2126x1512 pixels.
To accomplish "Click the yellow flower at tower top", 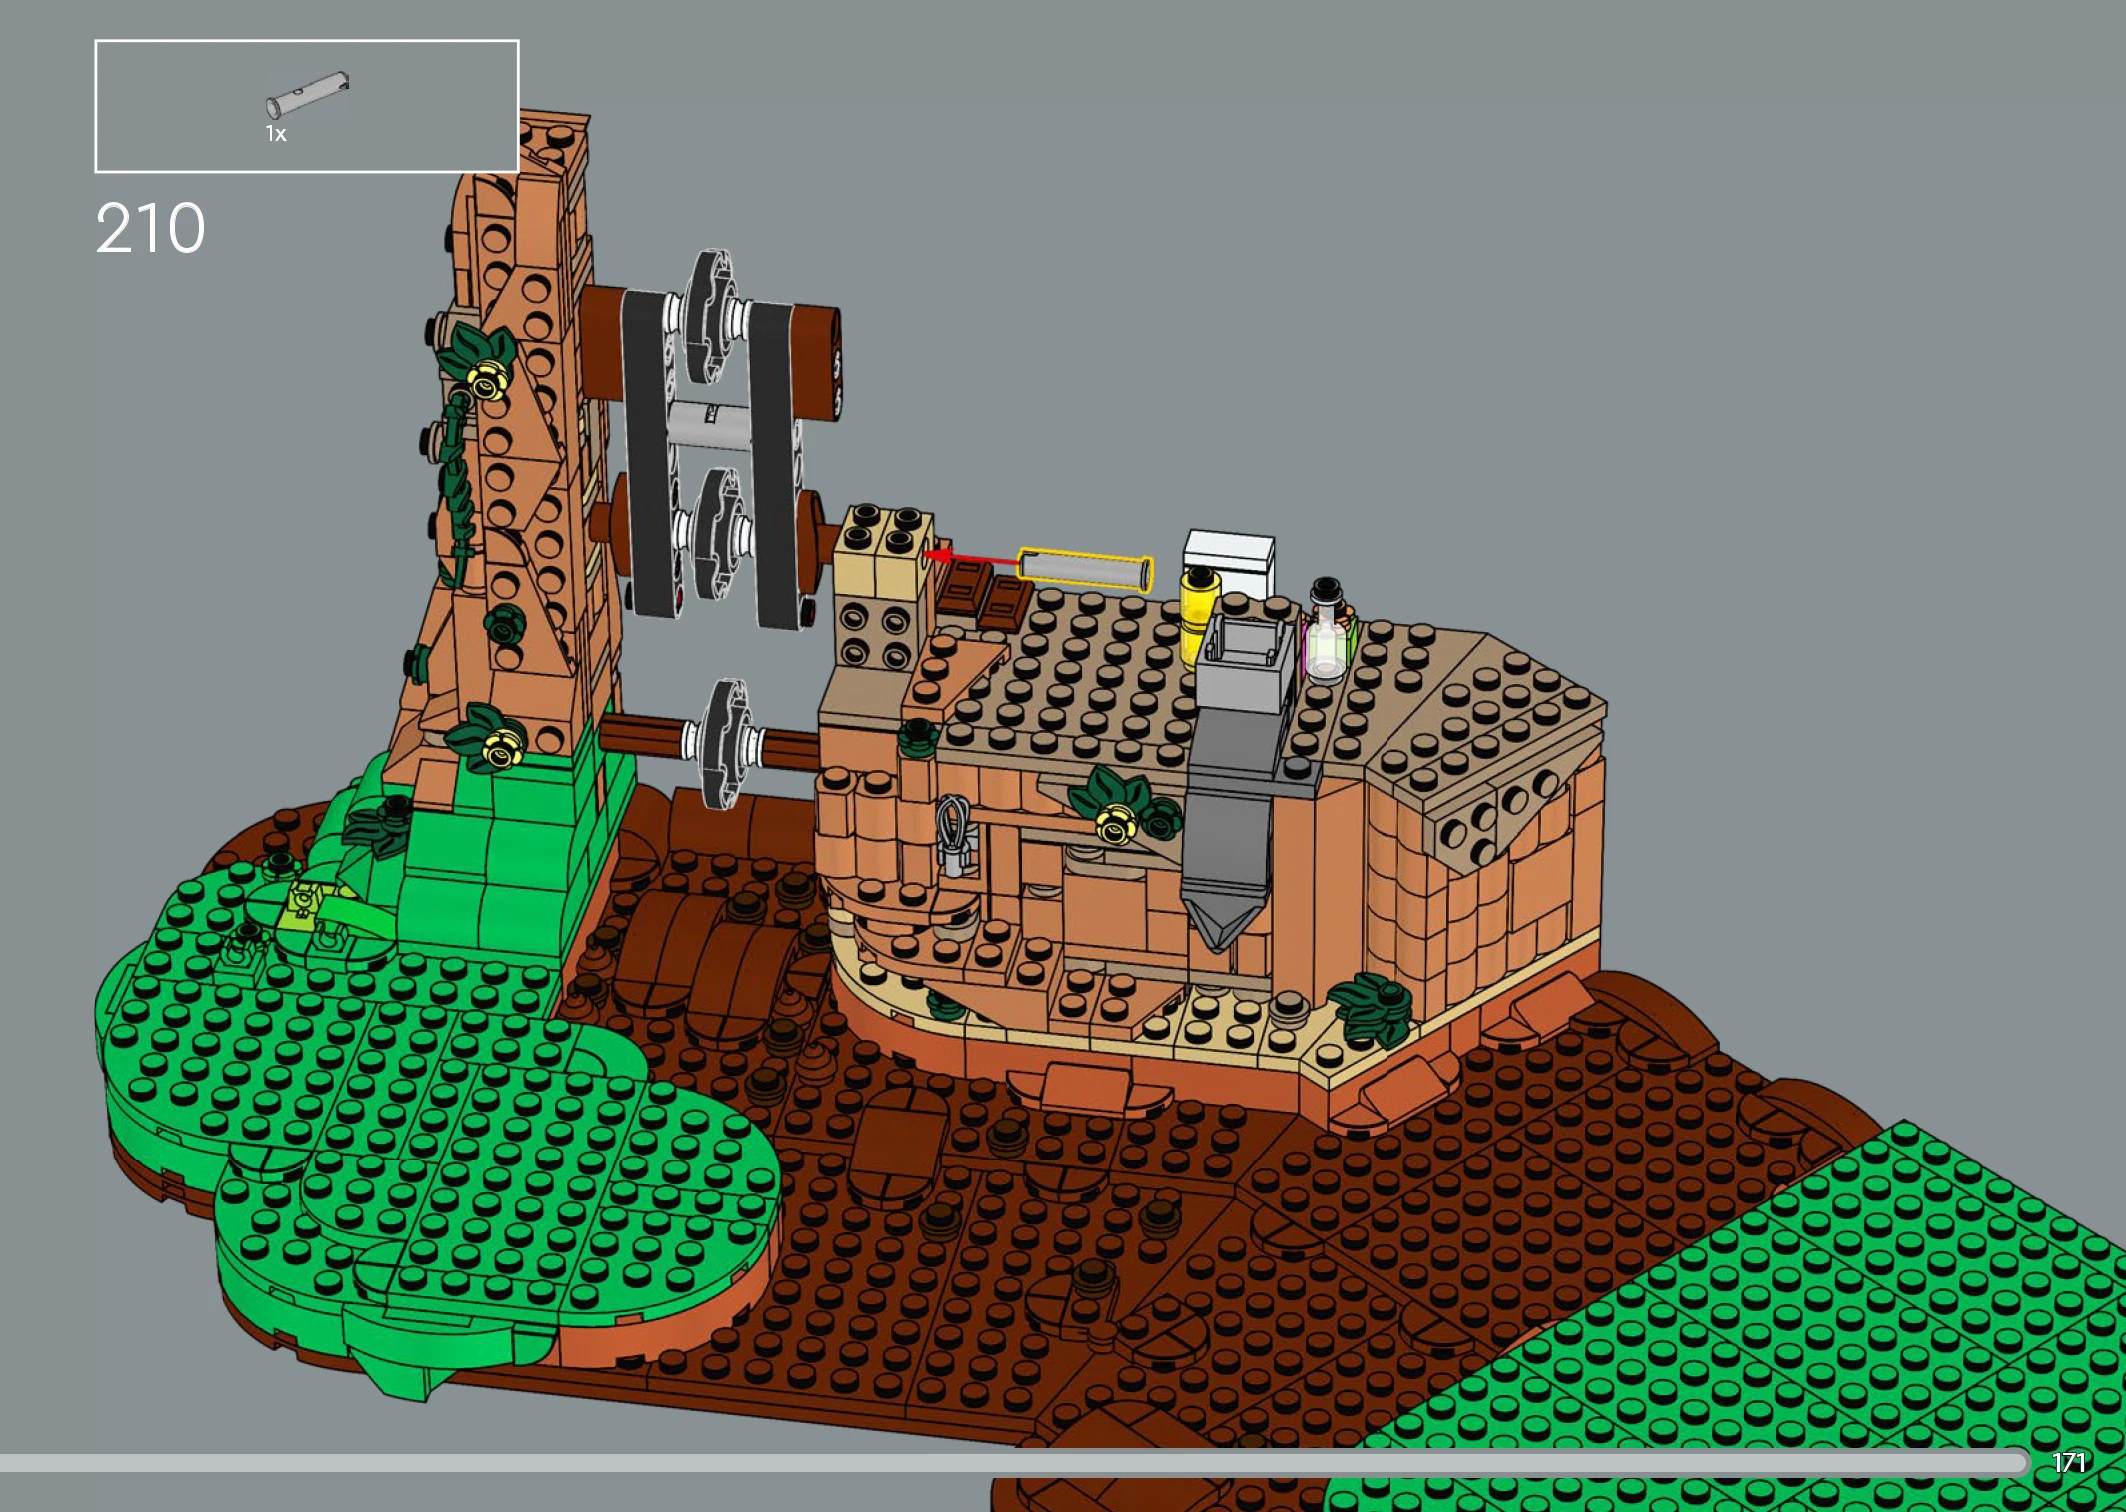I will [x=486, y=381].
